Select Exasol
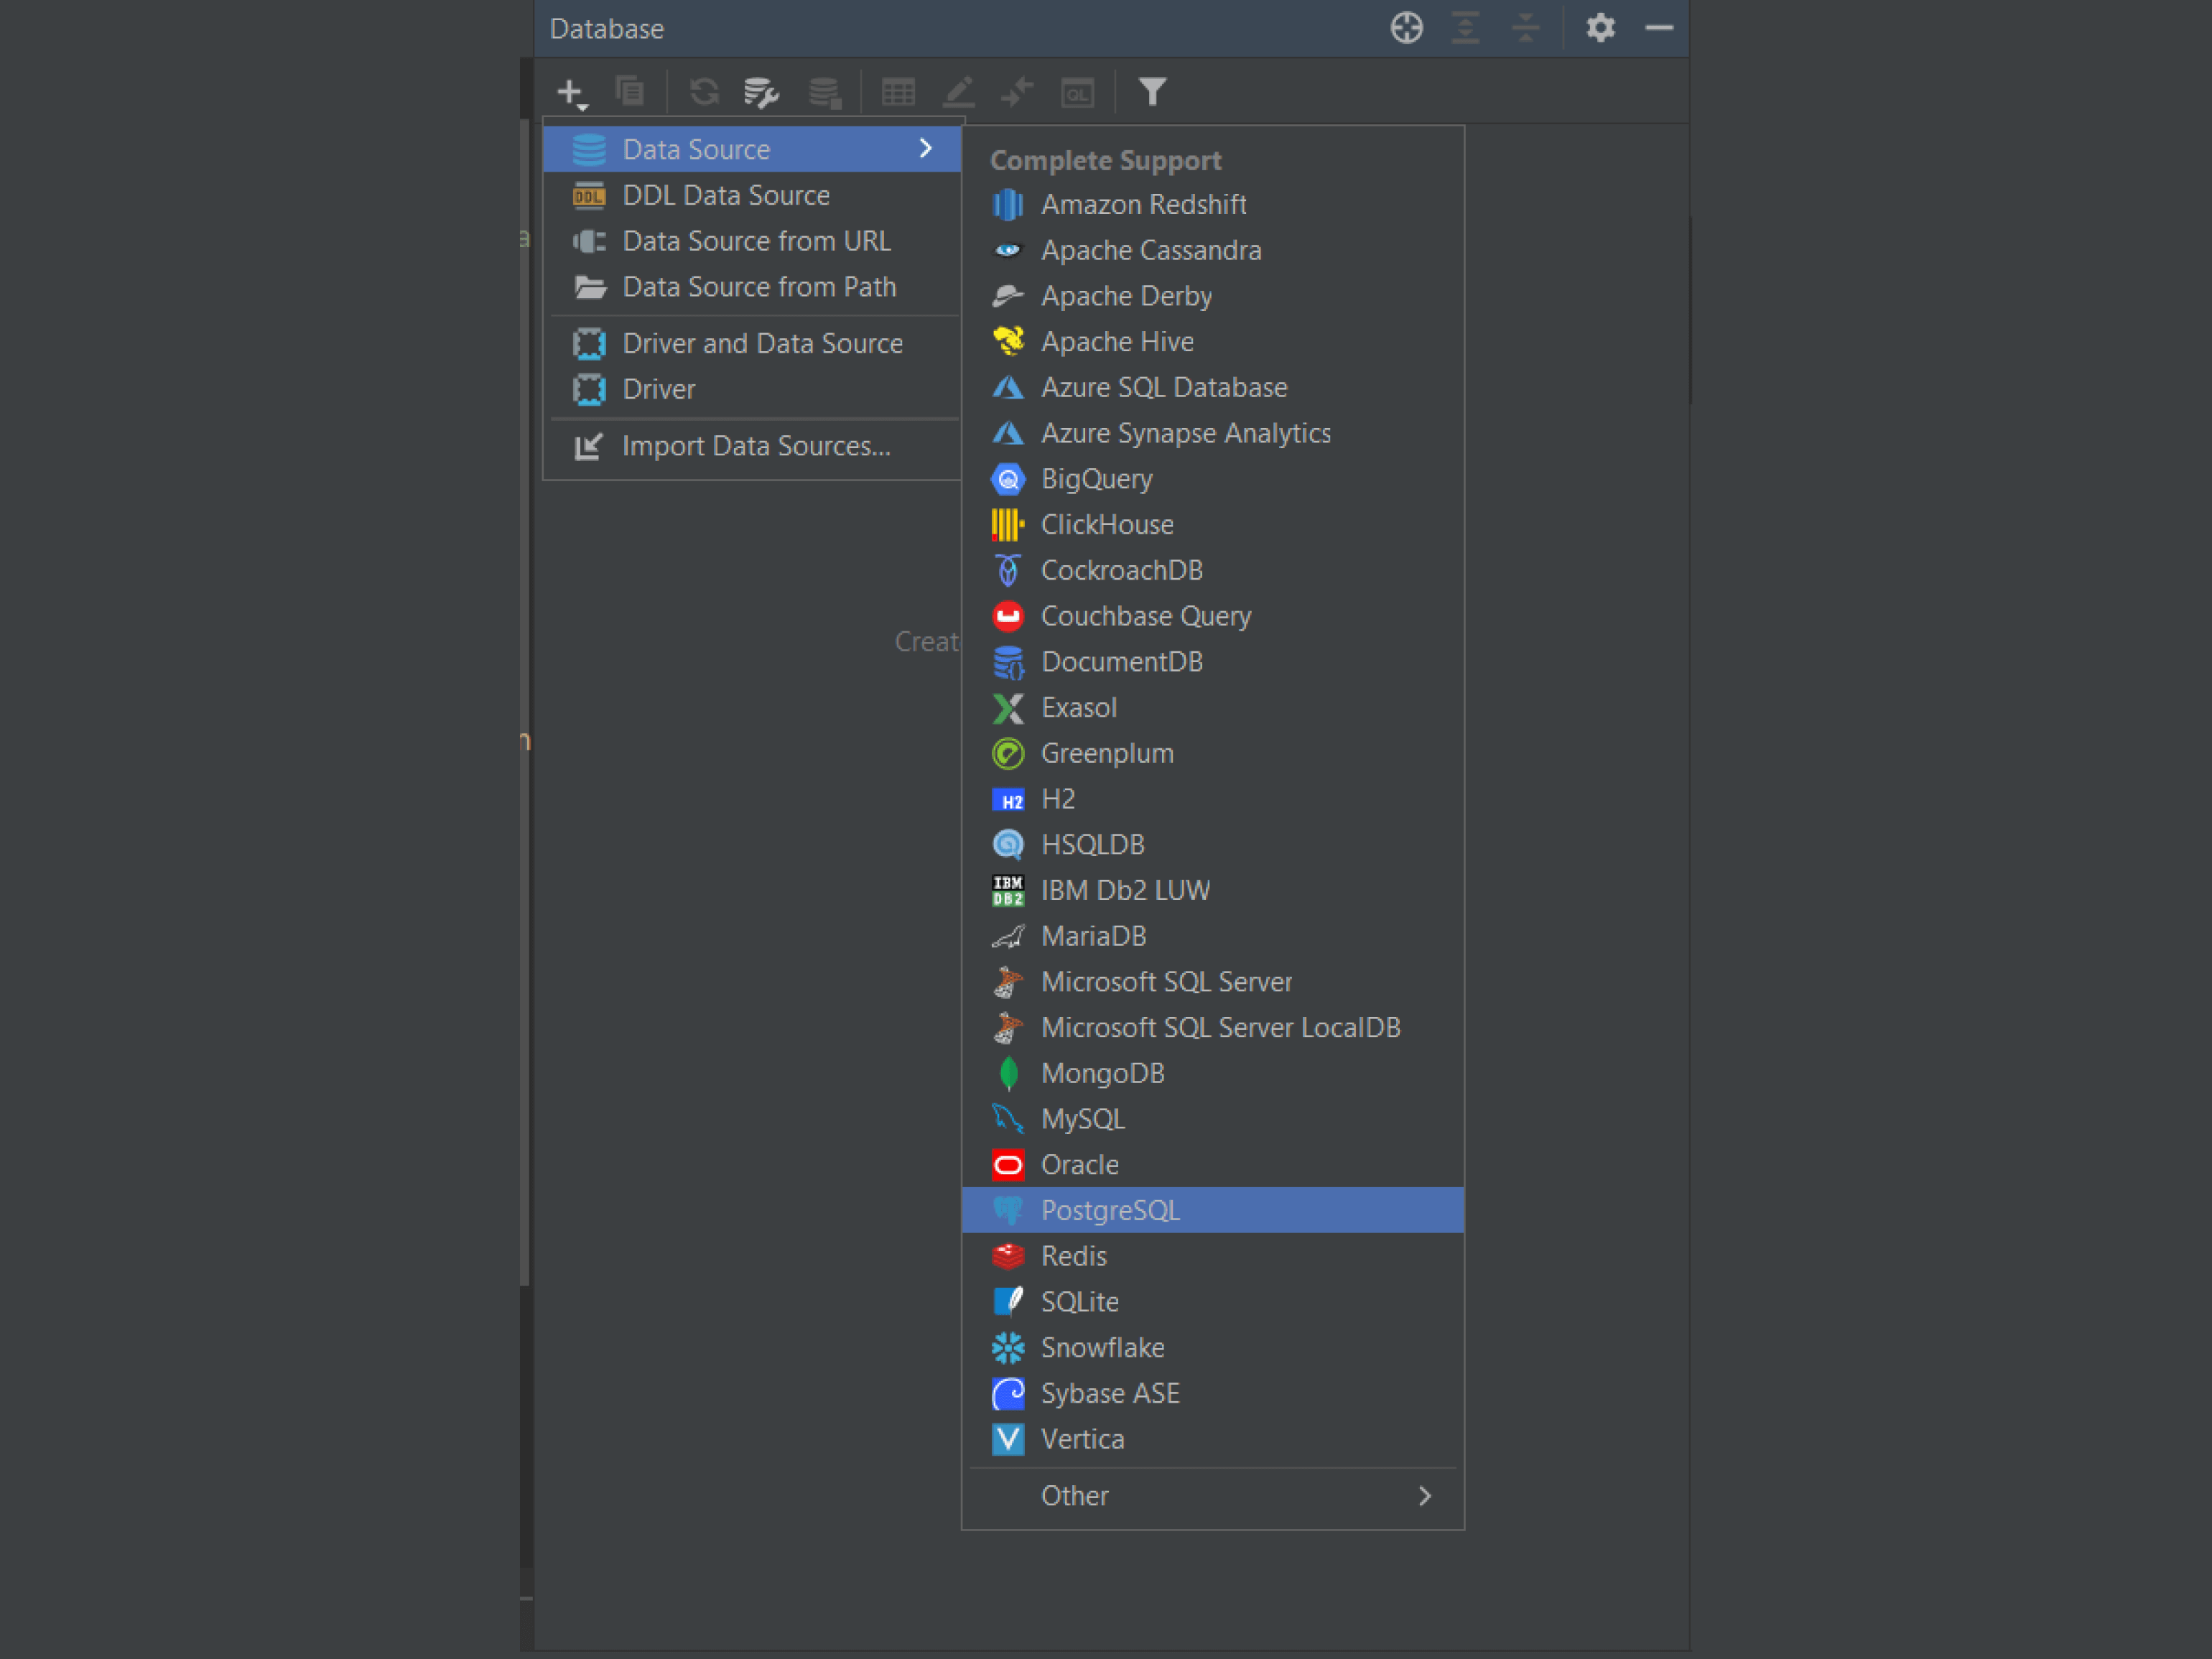Image resolution: width=2212 pixels, height=1659 pixels. point(1213,708)
